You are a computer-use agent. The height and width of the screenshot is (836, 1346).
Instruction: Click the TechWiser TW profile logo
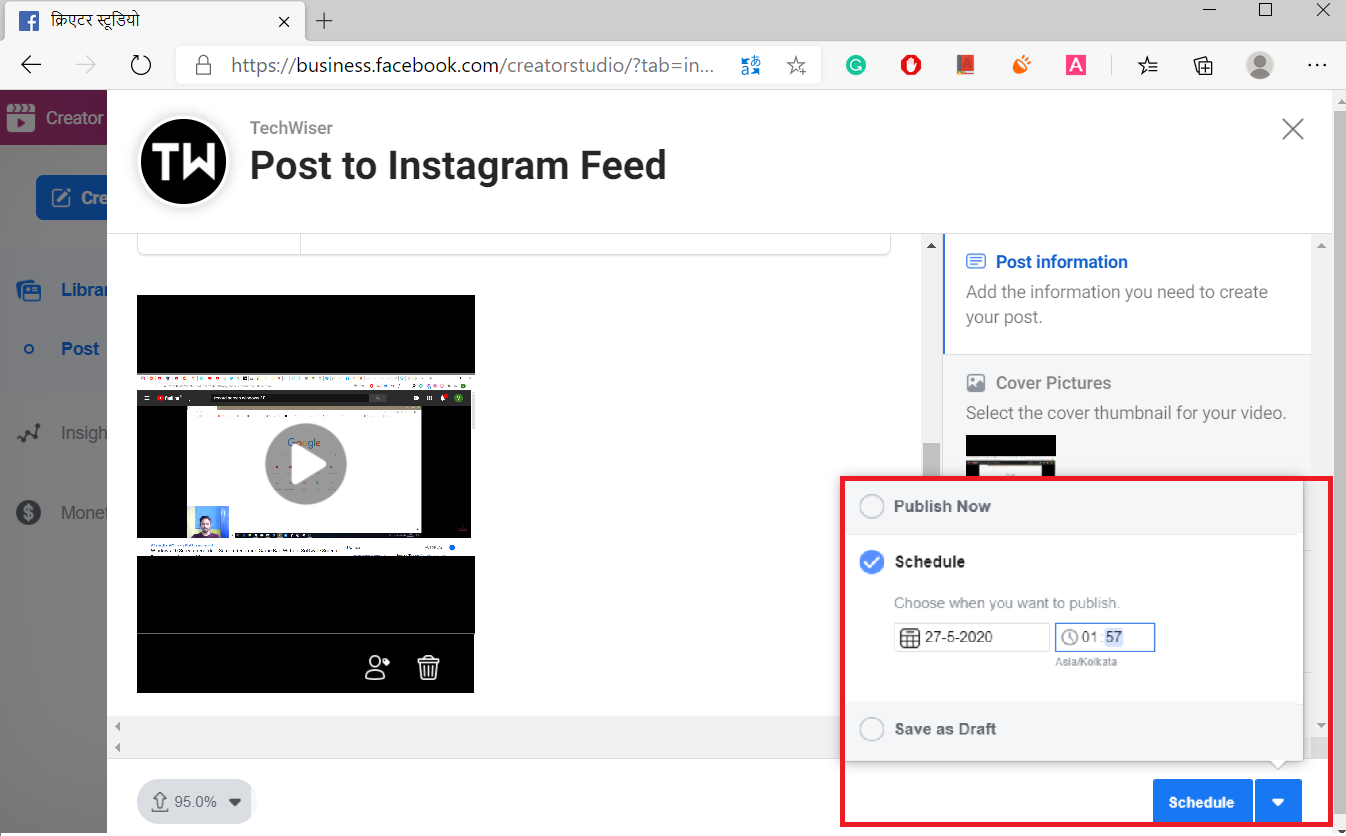[184, 162]
